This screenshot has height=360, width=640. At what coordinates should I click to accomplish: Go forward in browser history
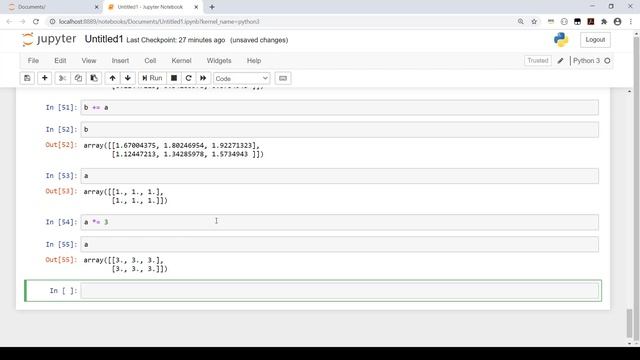point(22,22)
